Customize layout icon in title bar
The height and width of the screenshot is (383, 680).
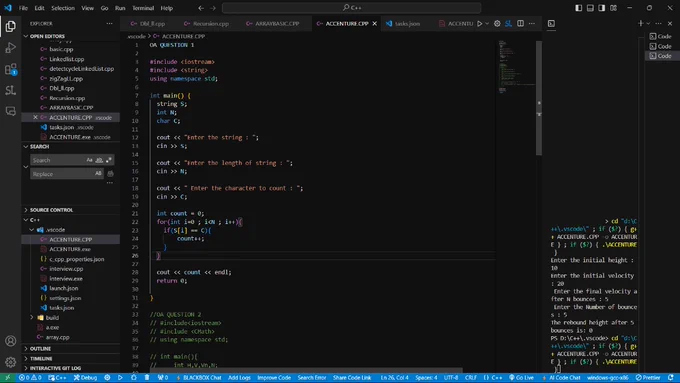click(613, 8)
